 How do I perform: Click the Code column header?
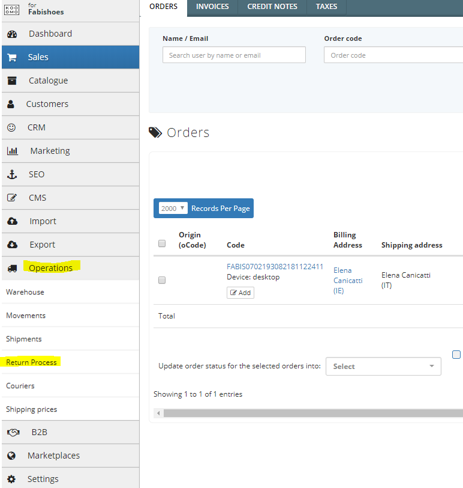(235, 245)
